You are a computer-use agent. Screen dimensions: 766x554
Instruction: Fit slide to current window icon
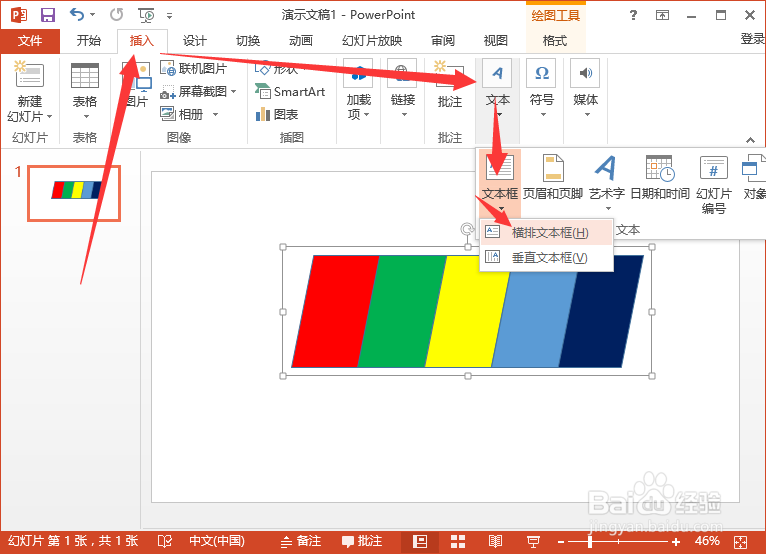(741, 542)
